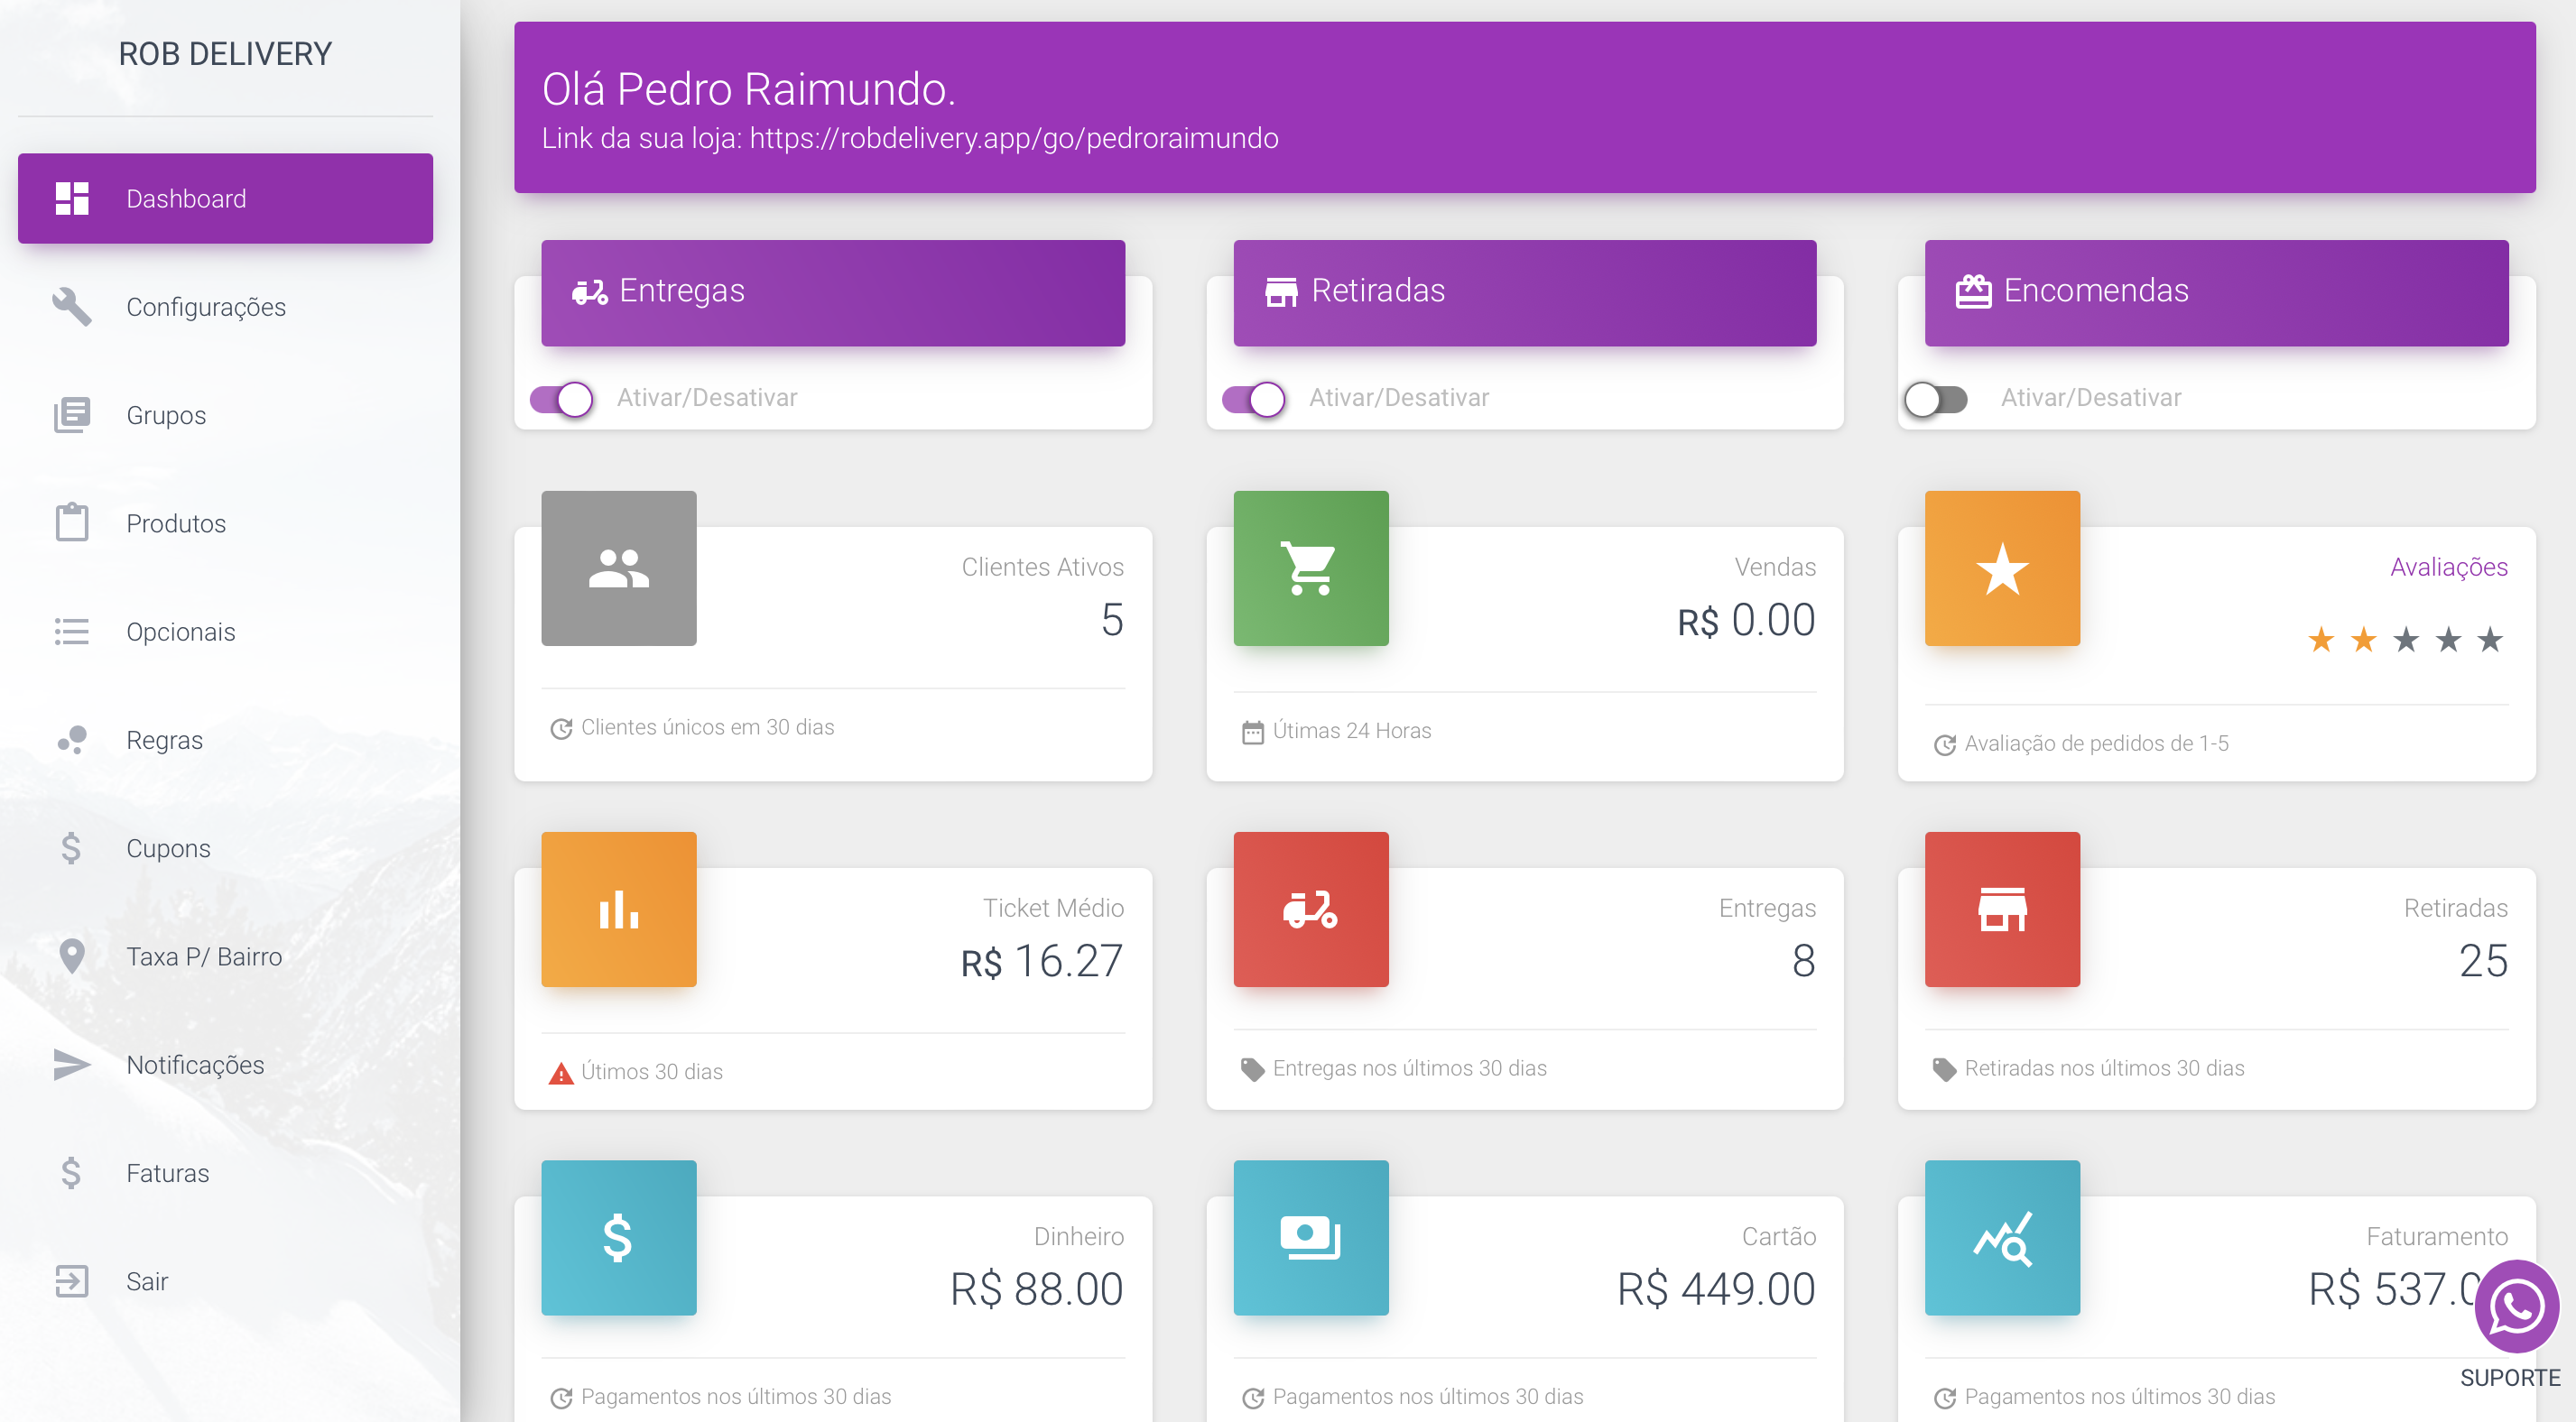The width and height of the screenshot is (2576, 1422).
Task: Disable the Entregas toggle switch
Action: 561,399
